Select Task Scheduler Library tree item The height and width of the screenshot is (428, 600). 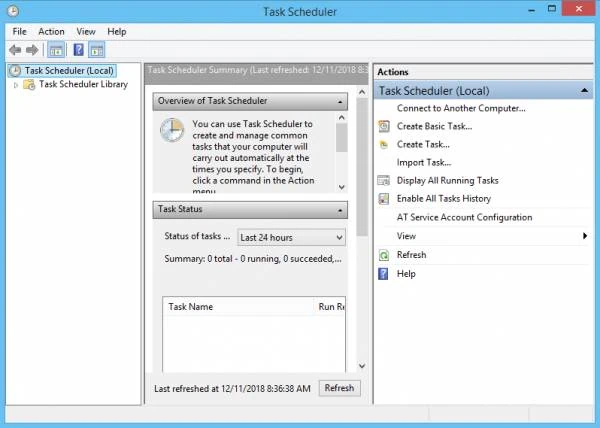pos(83,84)
